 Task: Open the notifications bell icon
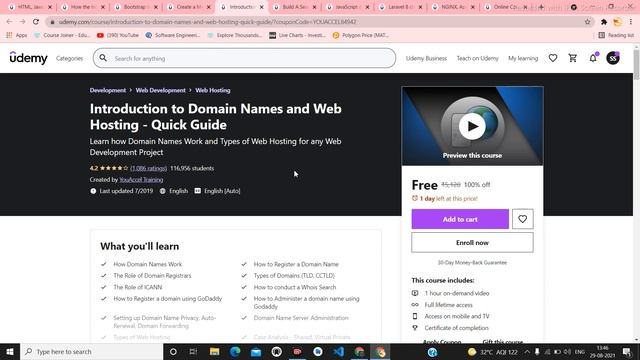click(x=593, y=58)
